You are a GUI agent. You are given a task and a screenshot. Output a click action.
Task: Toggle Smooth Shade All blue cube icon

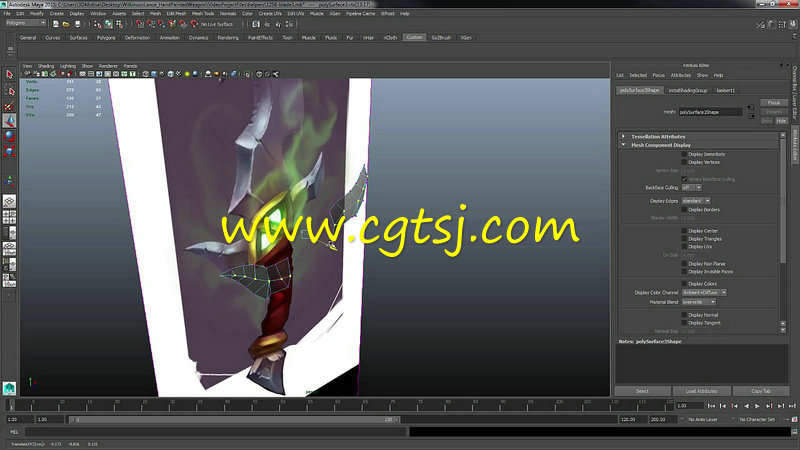click(x=154, y=74)
